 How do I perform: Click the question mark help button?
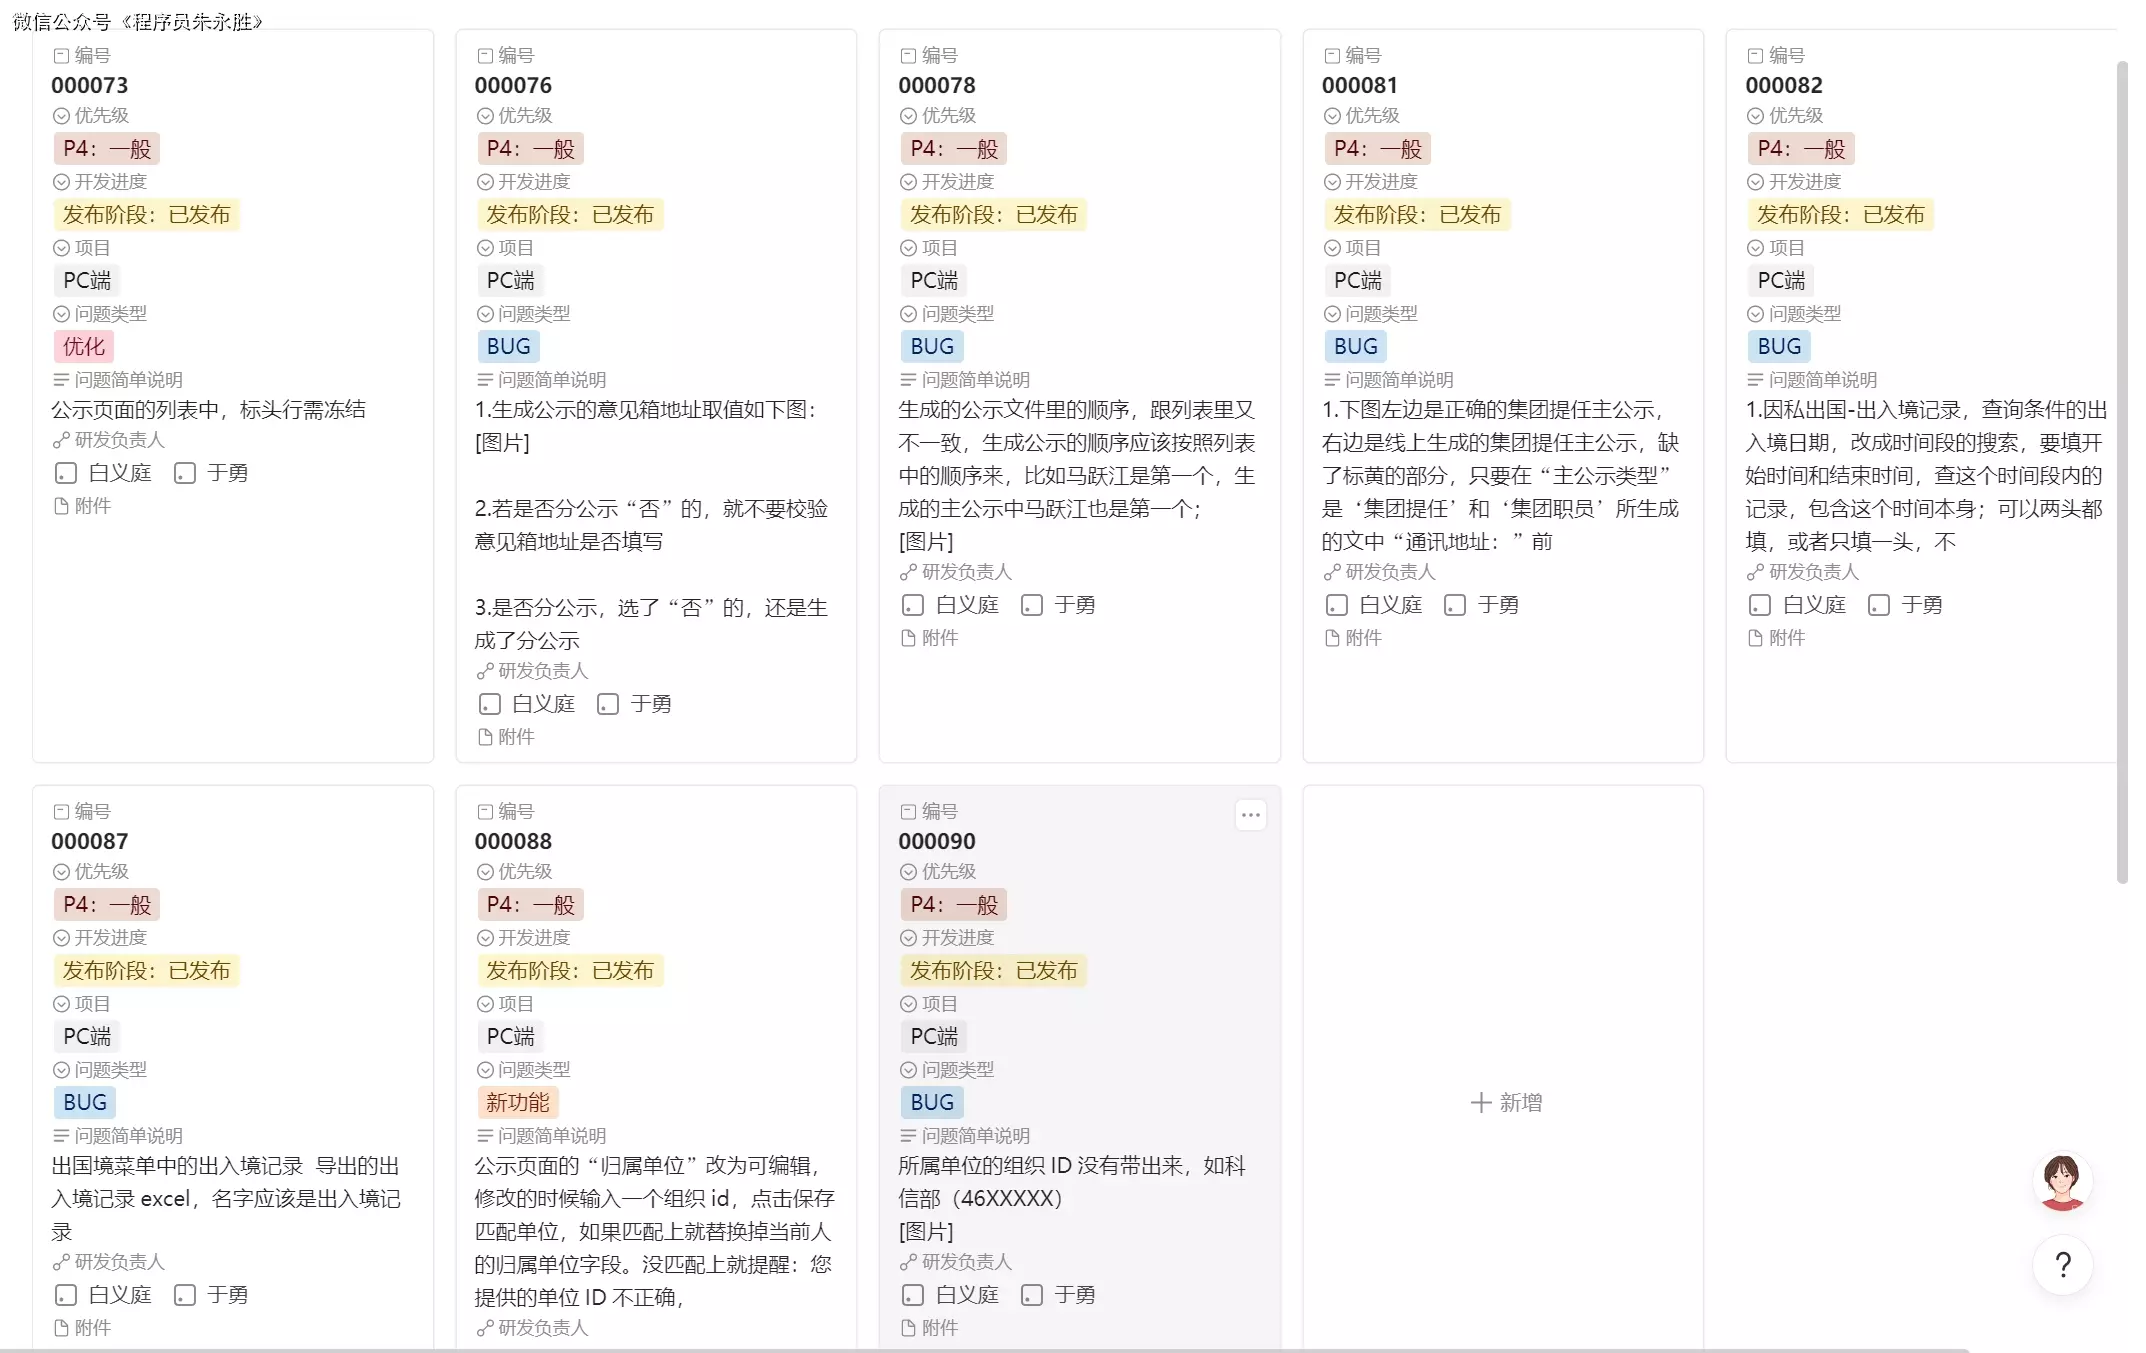click(x=2062, y=1265)
